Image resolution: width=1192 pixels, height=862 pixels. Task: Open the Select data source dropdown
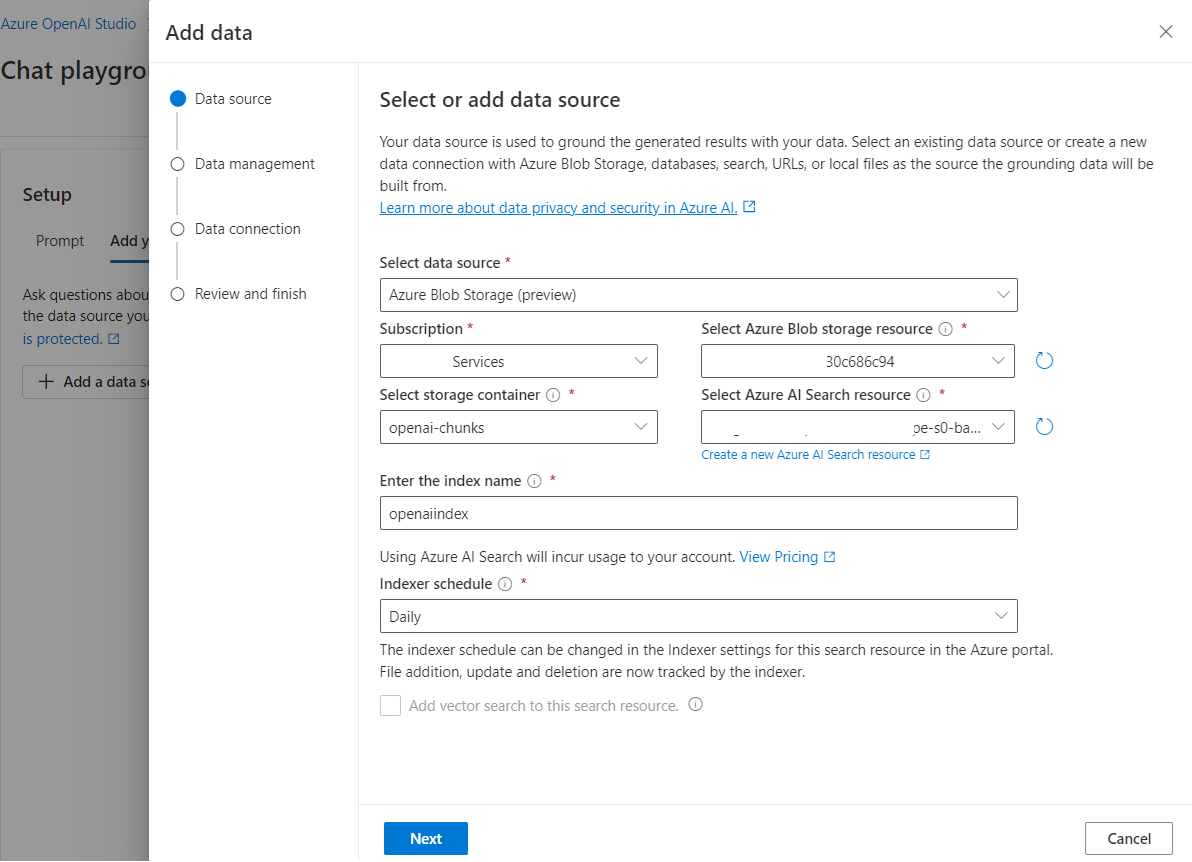click(699, 295)
